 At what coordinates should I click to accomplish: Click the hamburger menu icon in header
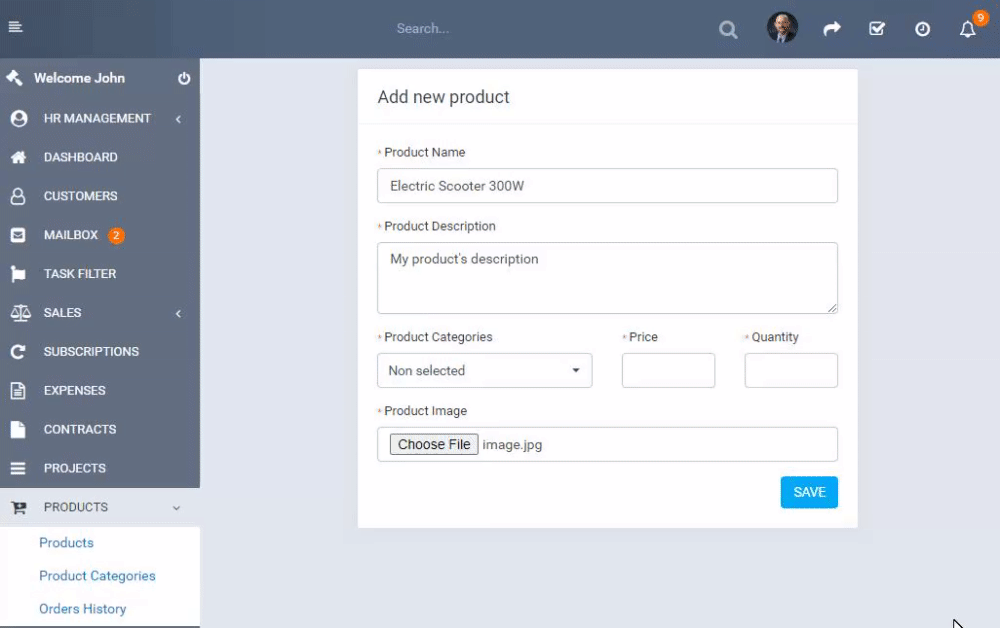click(15, 27)
